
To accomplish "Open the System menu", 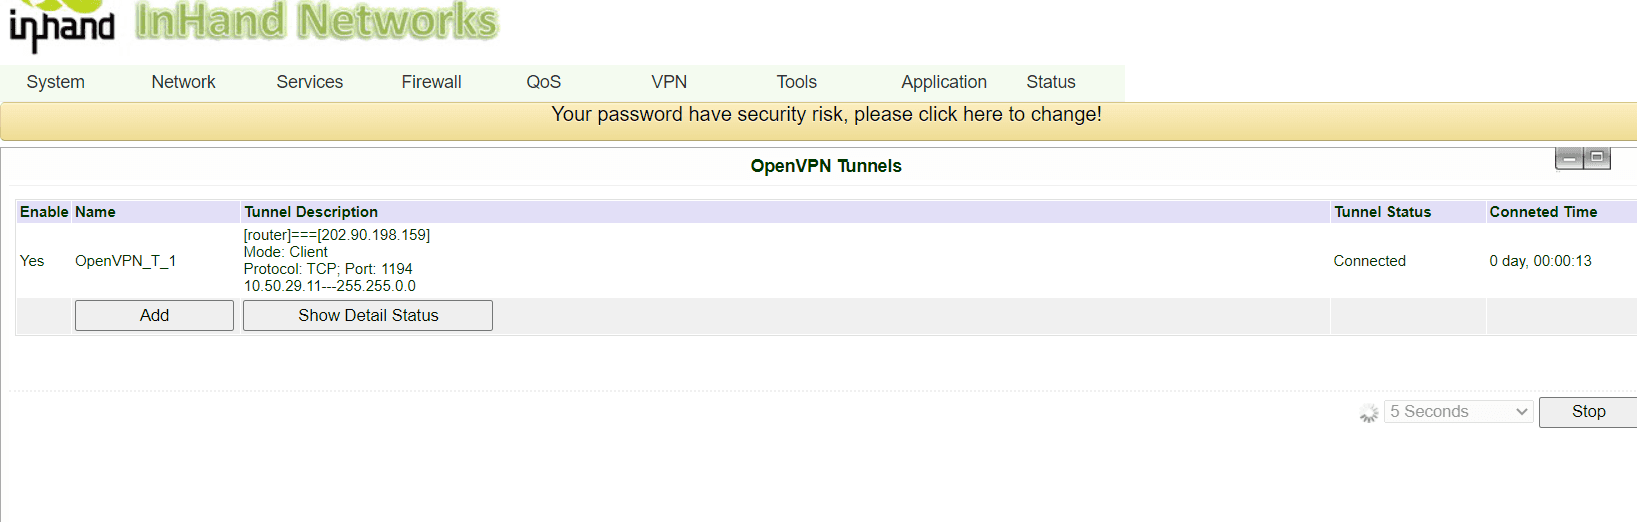I will (56, 82).
